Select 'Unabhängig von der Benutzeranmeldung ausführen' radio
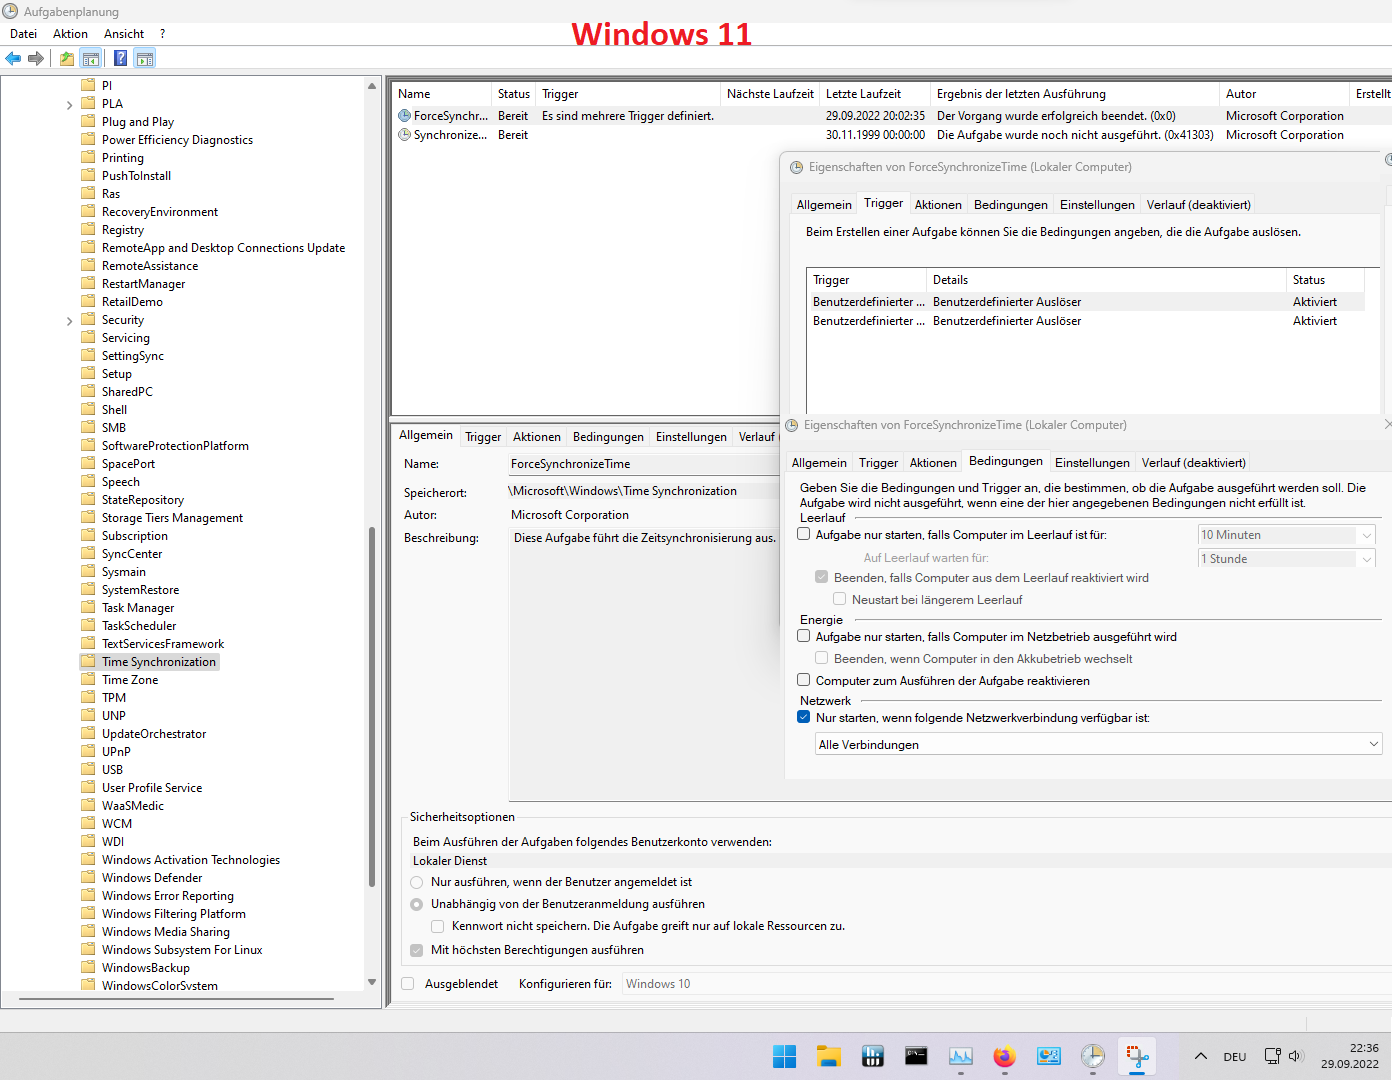The image size is (1392, 1080). click(x=417, y=904)
